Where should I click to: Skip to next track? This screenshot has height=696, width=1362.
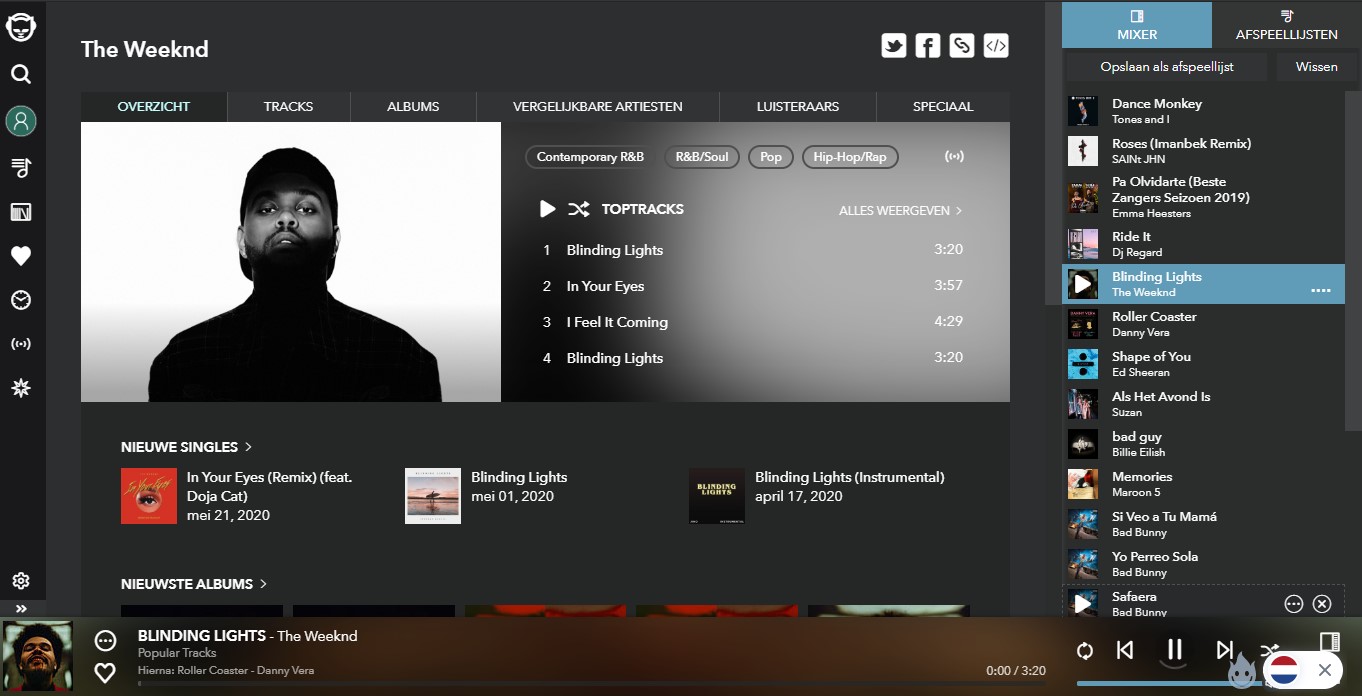1225,651
